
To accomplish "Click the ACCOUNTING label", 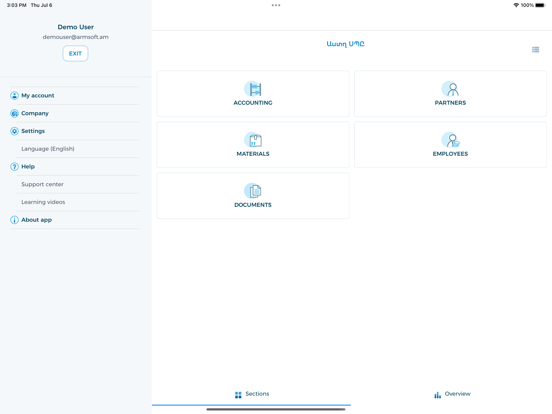I will coord(253,103).
